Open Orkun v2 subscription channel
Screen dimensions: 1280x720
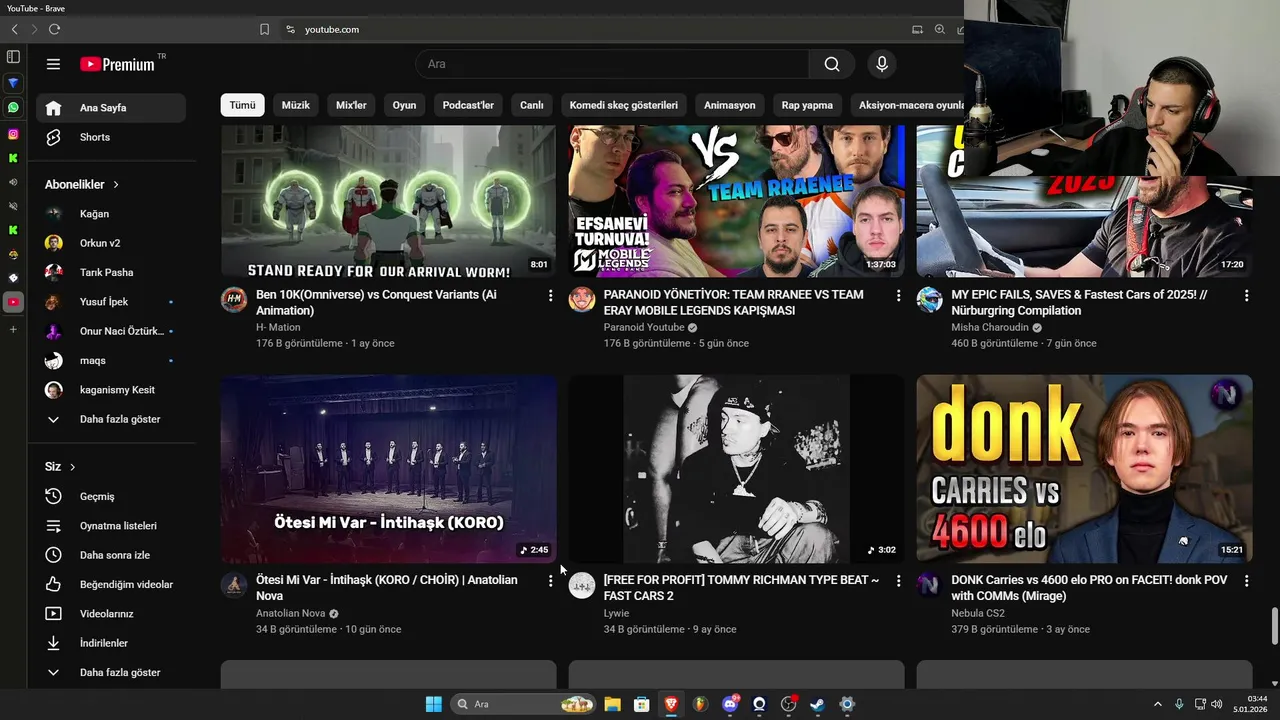point(110,243)
